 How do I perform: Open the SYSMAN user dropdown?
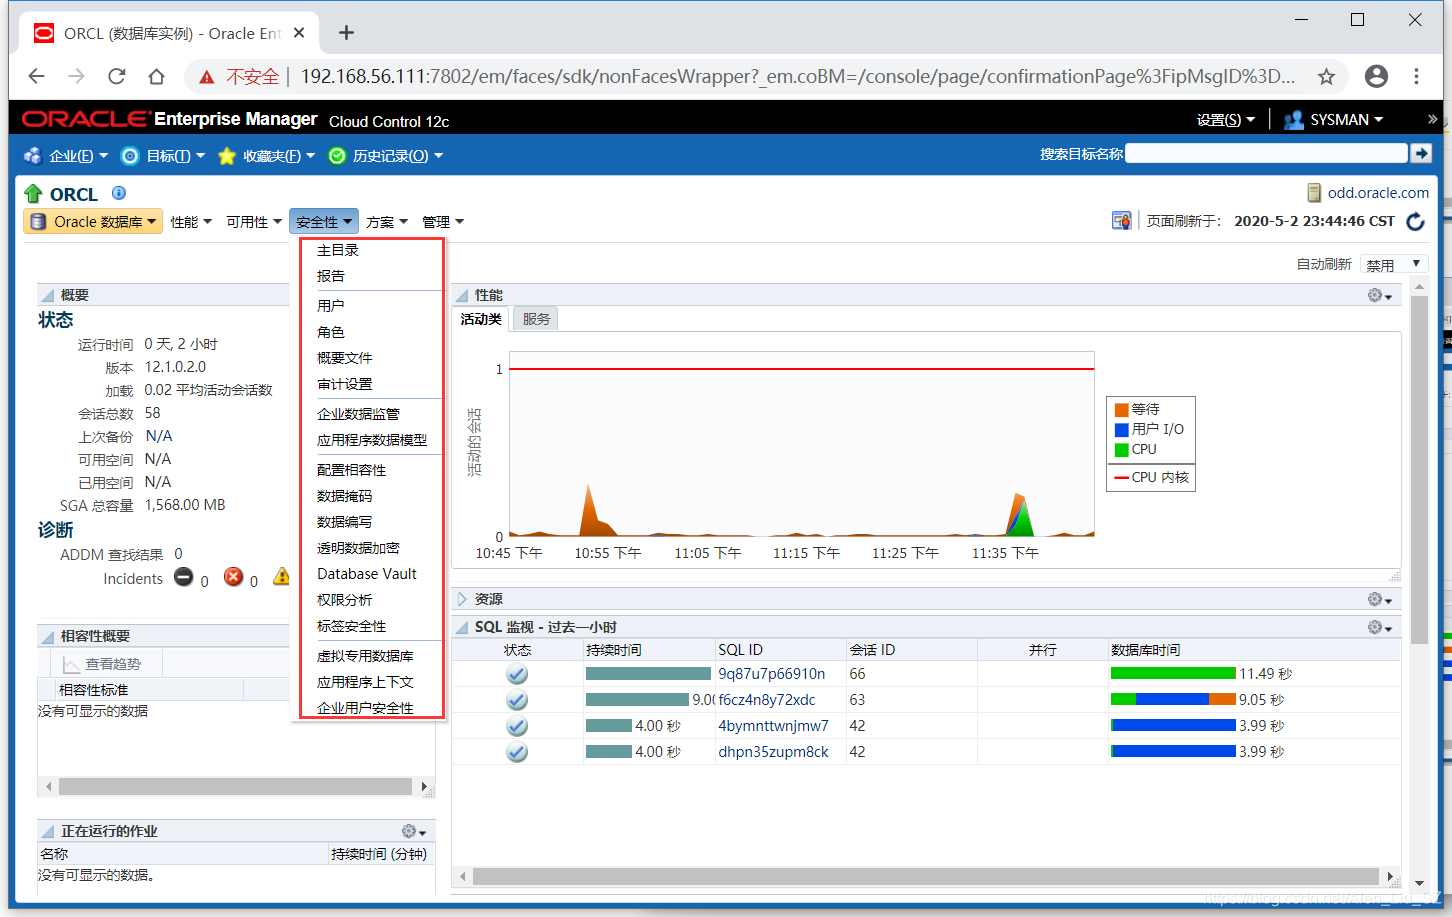(1333, 119)
